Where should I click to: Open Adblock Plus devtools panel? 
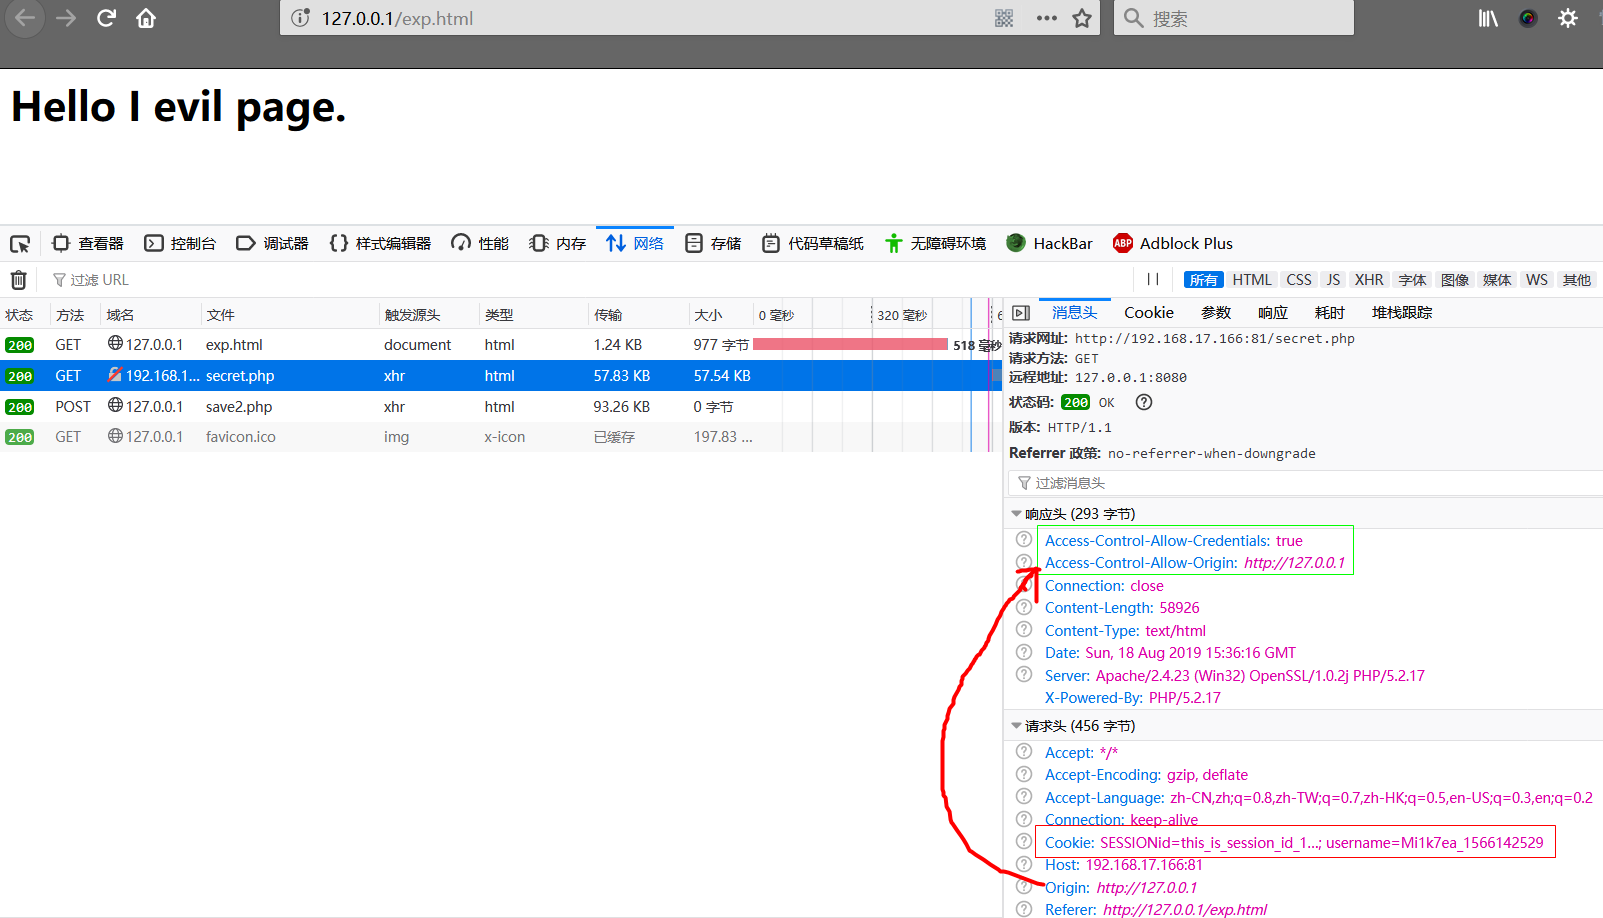(x=1172, y=243)
